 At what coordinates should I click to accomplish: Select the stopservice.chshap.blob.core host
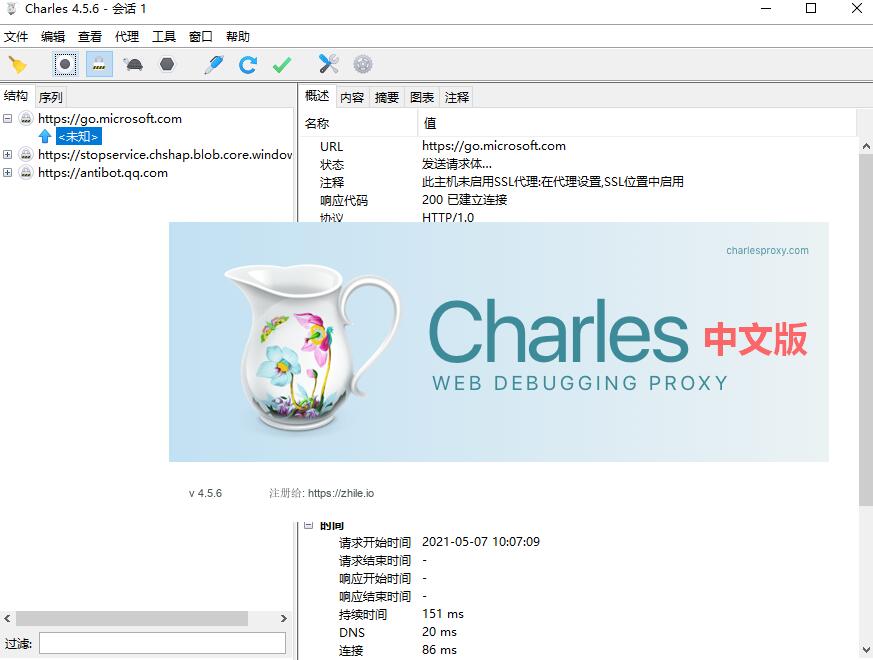(x=165, y=154)
